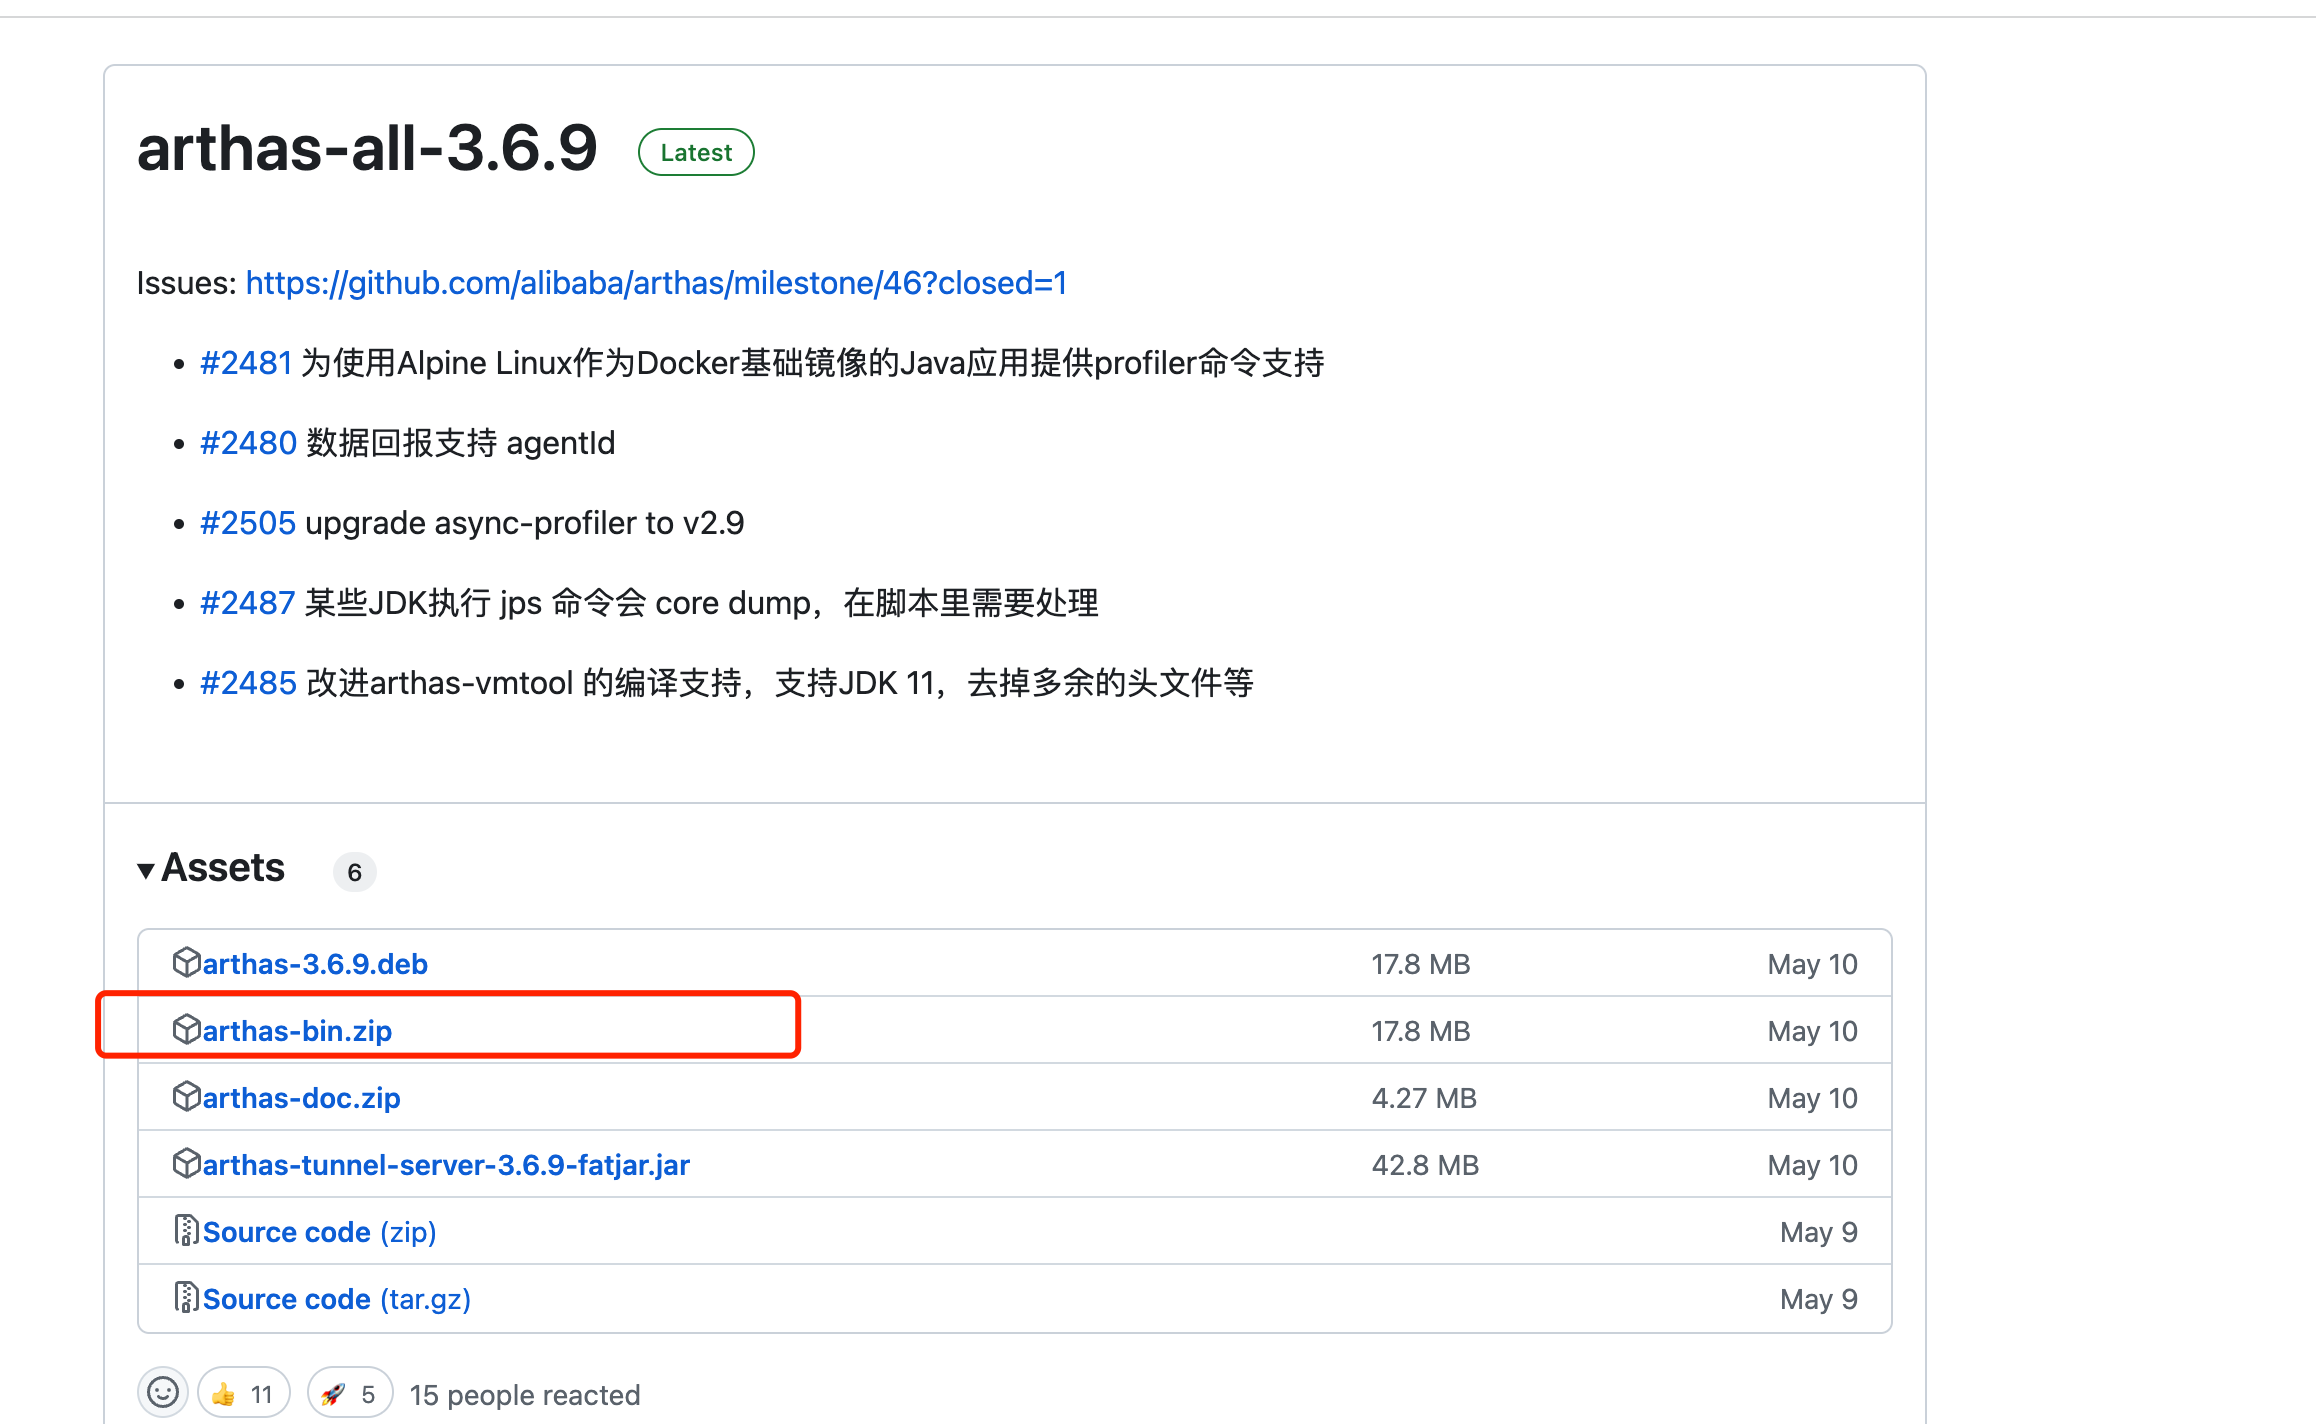Click the Latest release badge
Viewport: 2316px width, 1424px height.
coord(696,152)
